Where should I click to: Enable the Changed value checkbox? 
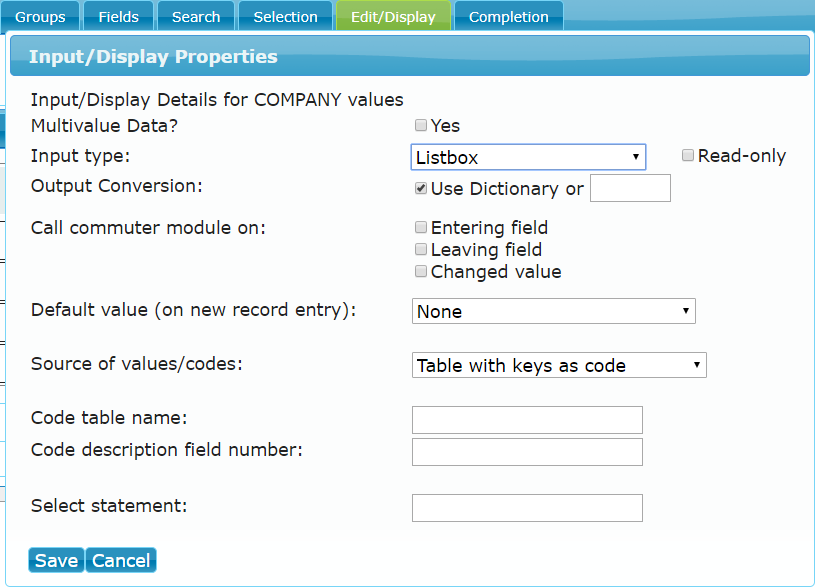421,271
